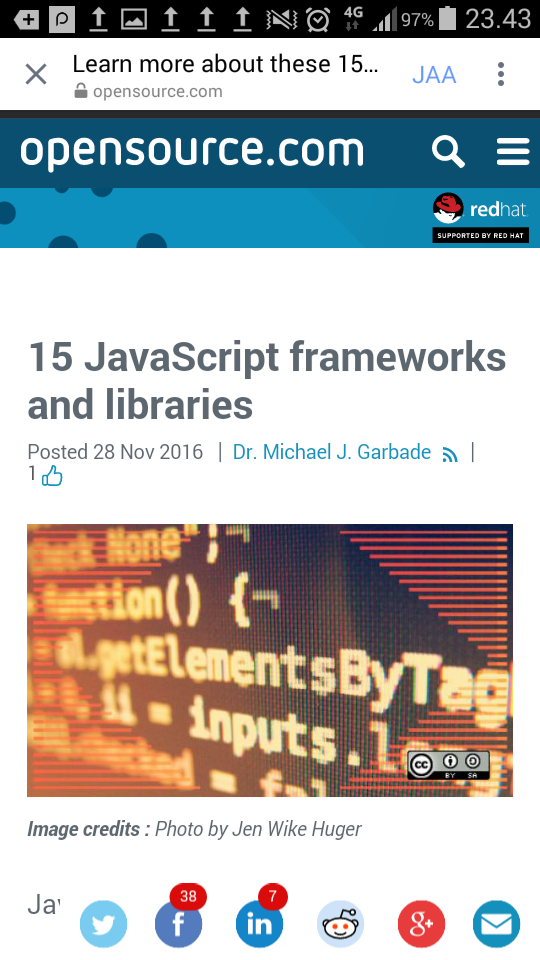Share article on Google Plus

pos(421,924)
